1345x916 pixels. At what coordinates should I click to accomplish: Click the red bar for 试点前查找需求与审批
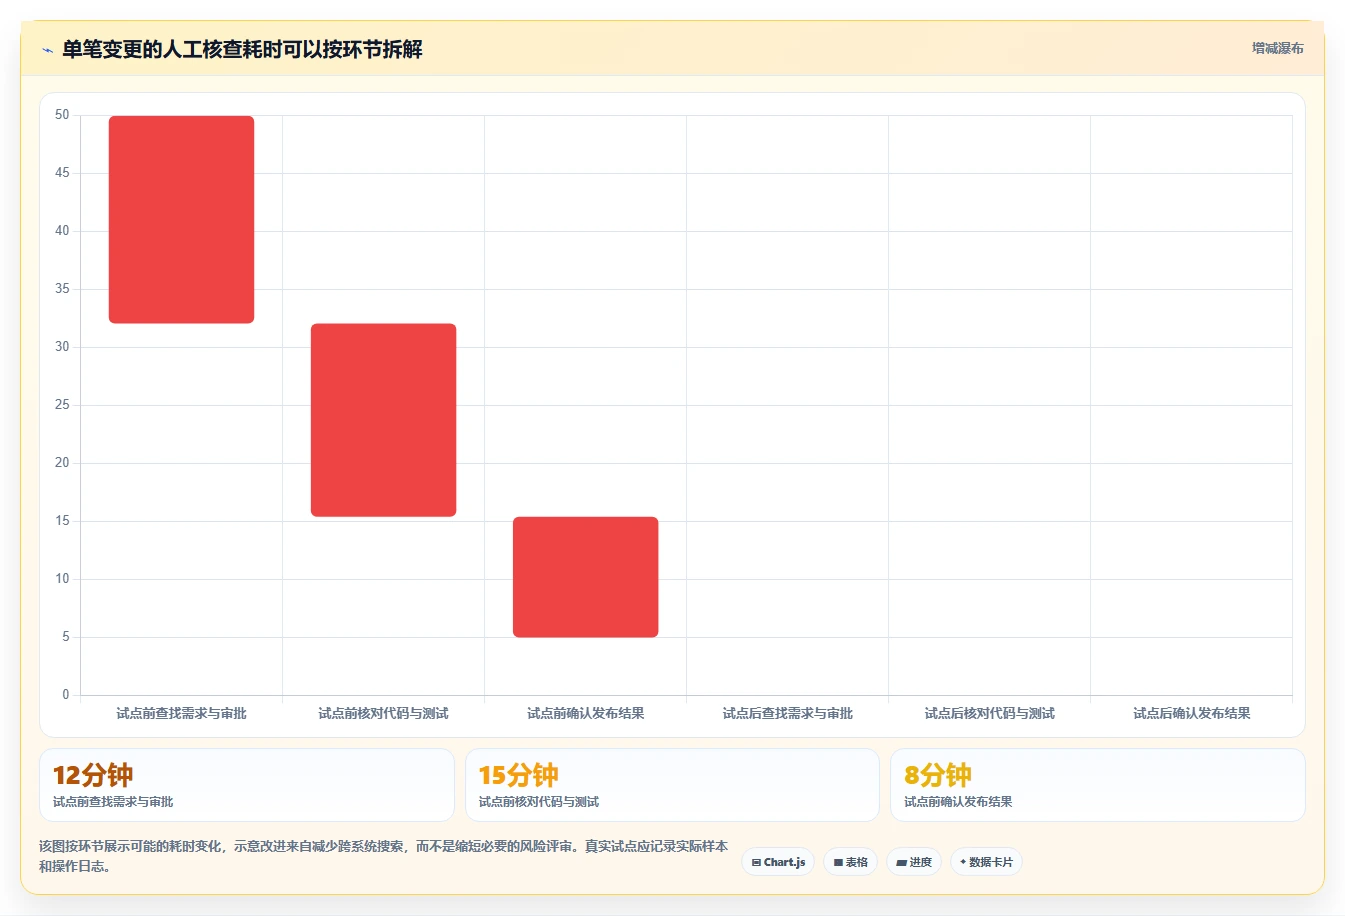181,219
